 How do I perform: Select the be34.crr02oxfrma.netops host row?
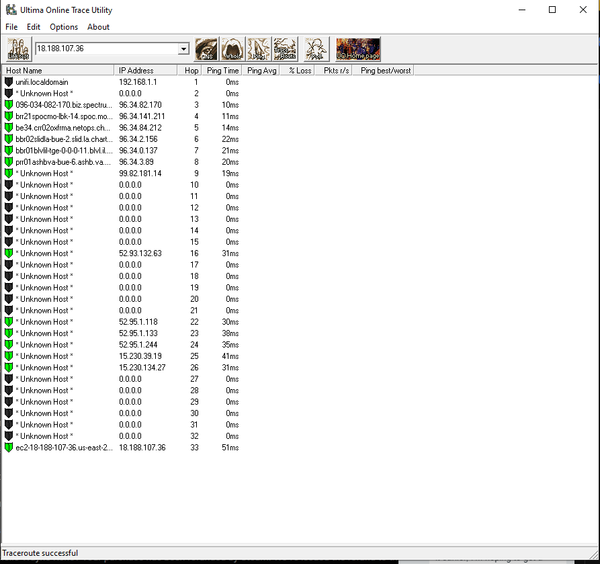click(63, 128)
